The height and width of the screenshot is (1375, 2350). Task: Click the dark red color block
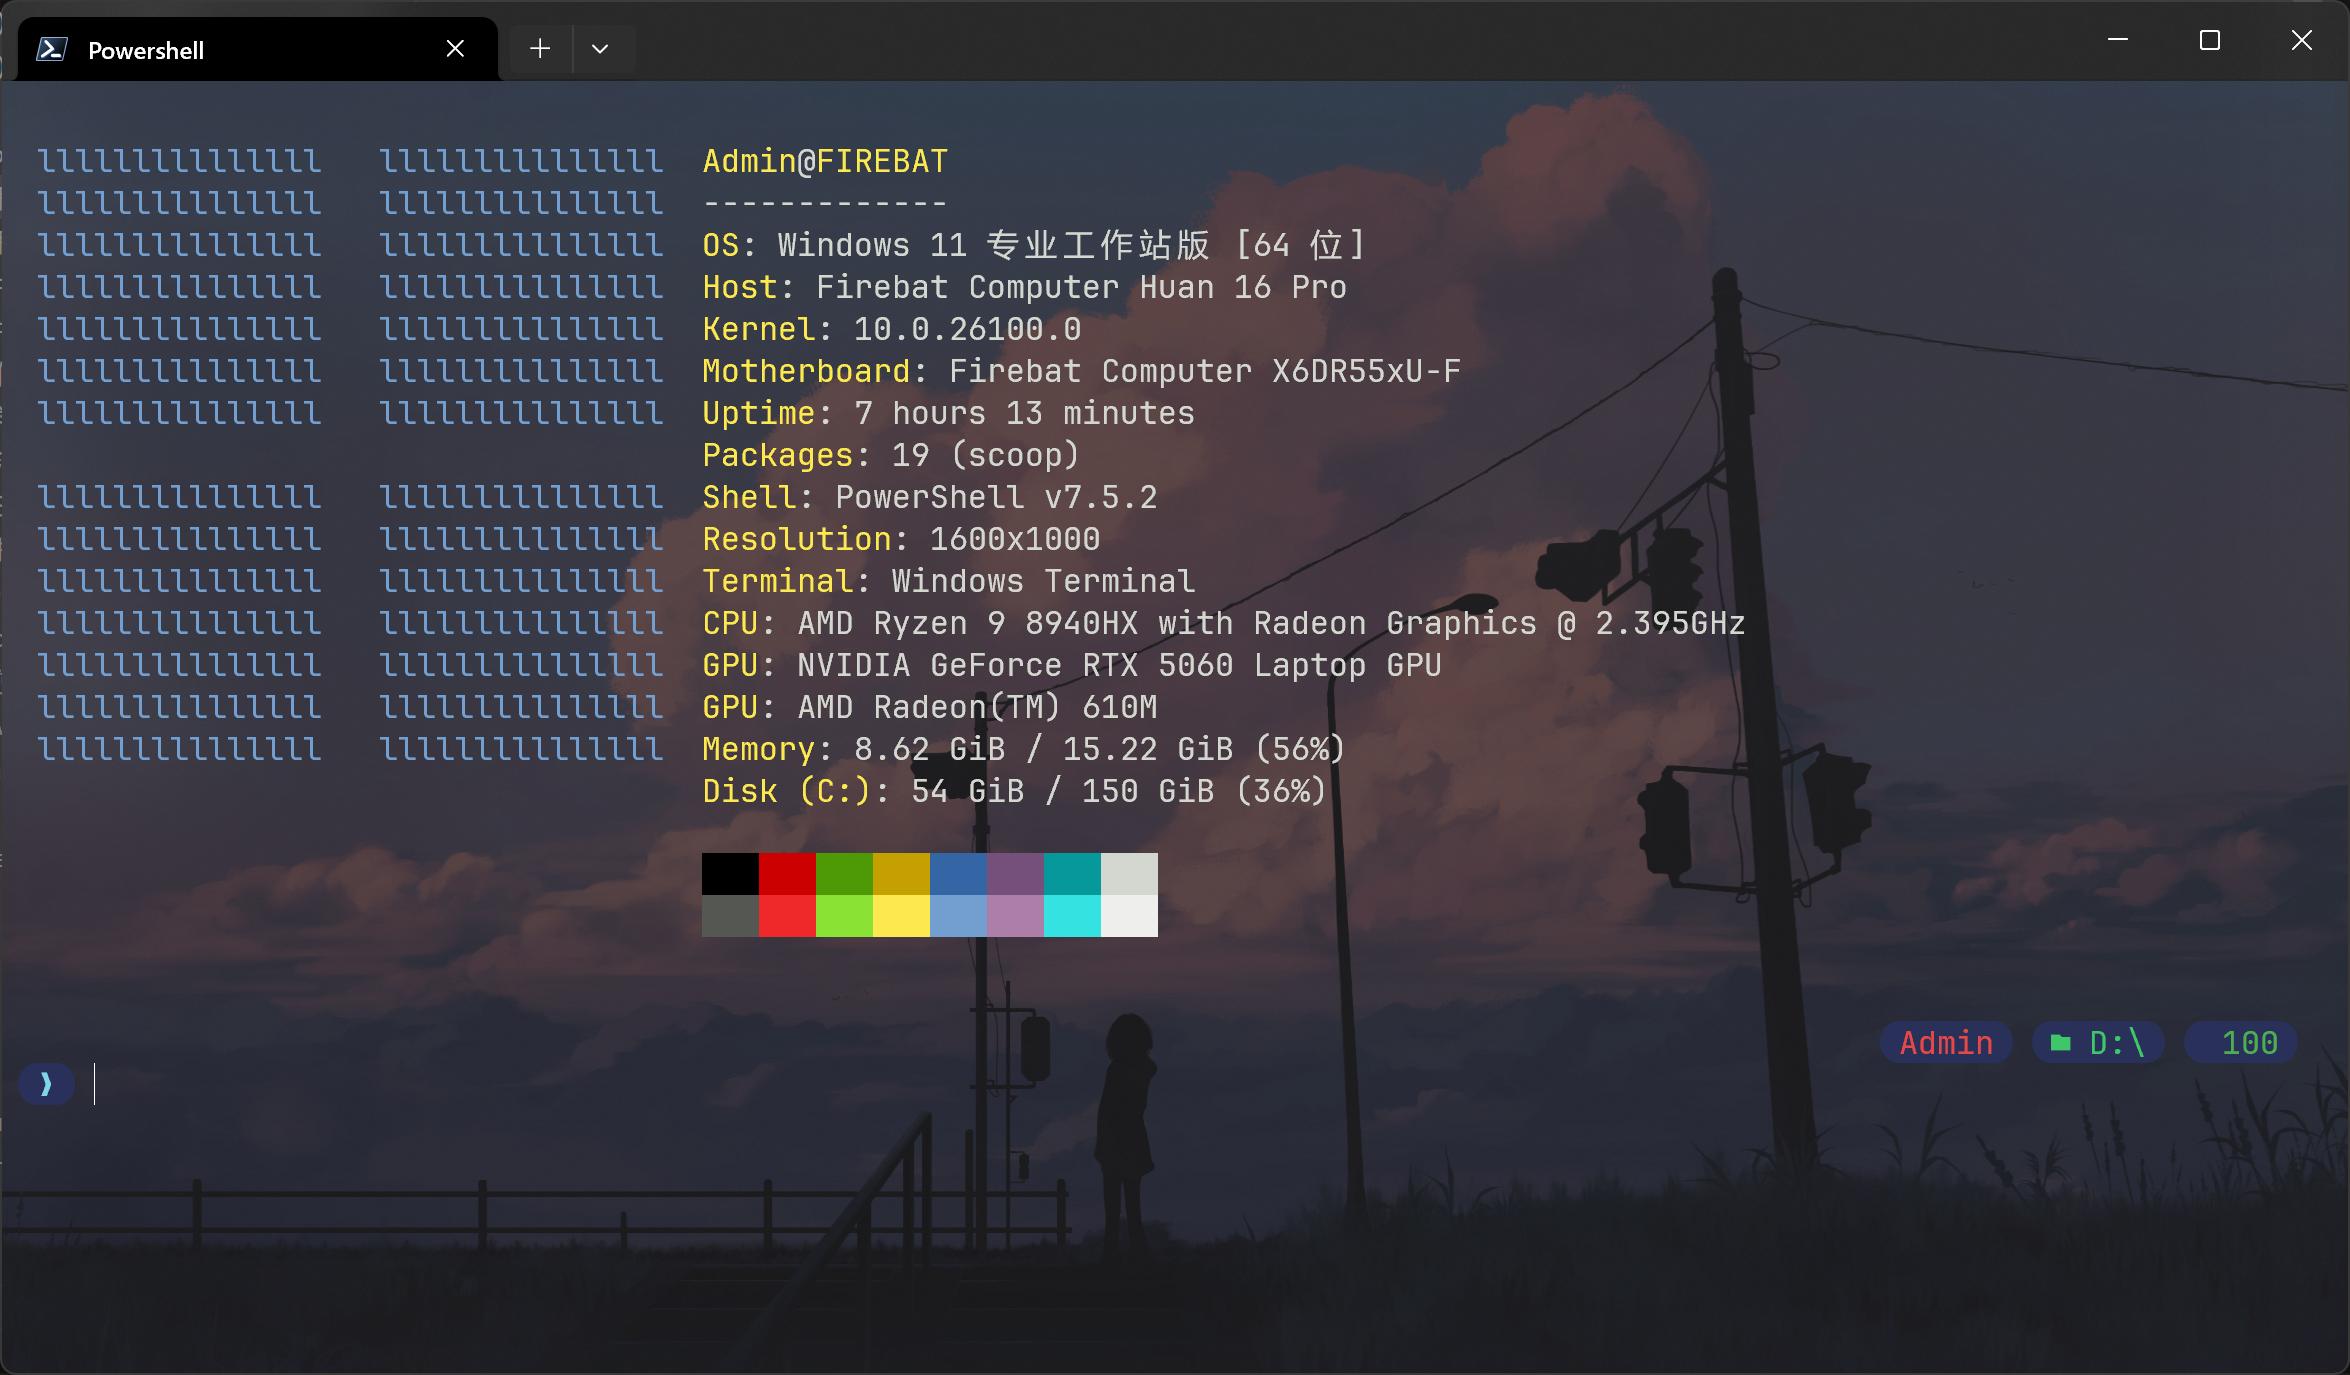pos(787,874)
